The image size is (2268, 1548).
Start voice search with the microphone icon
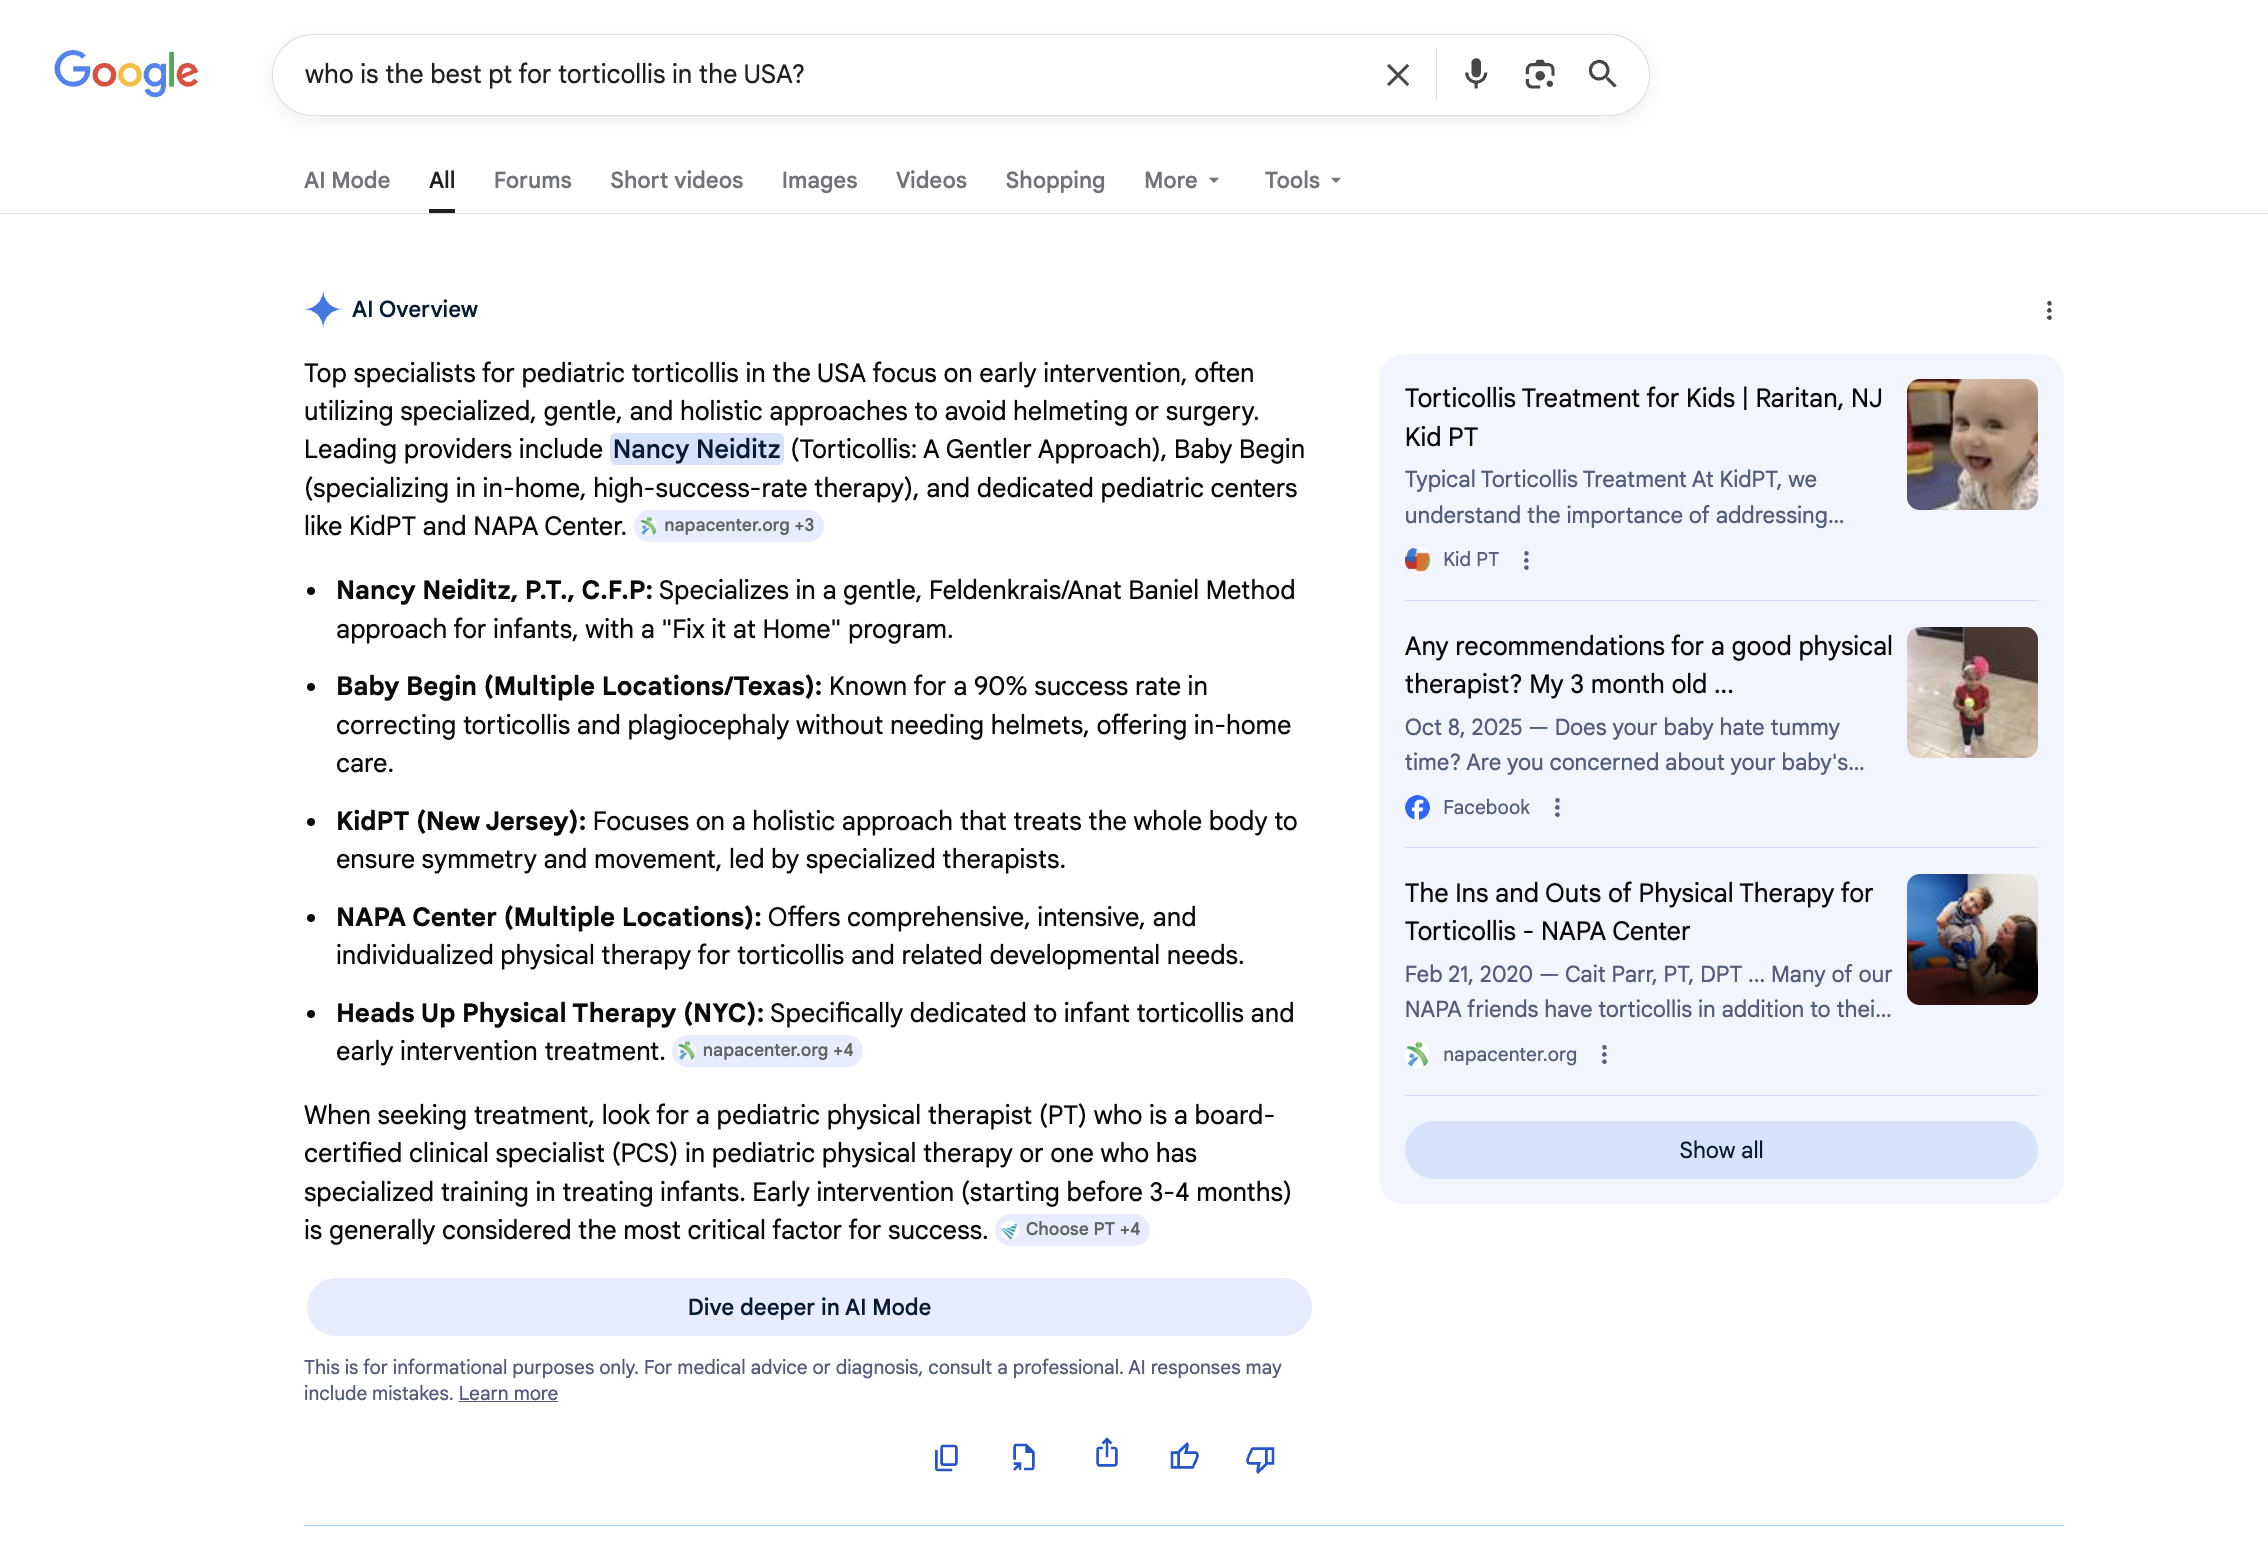(1475, 74)
